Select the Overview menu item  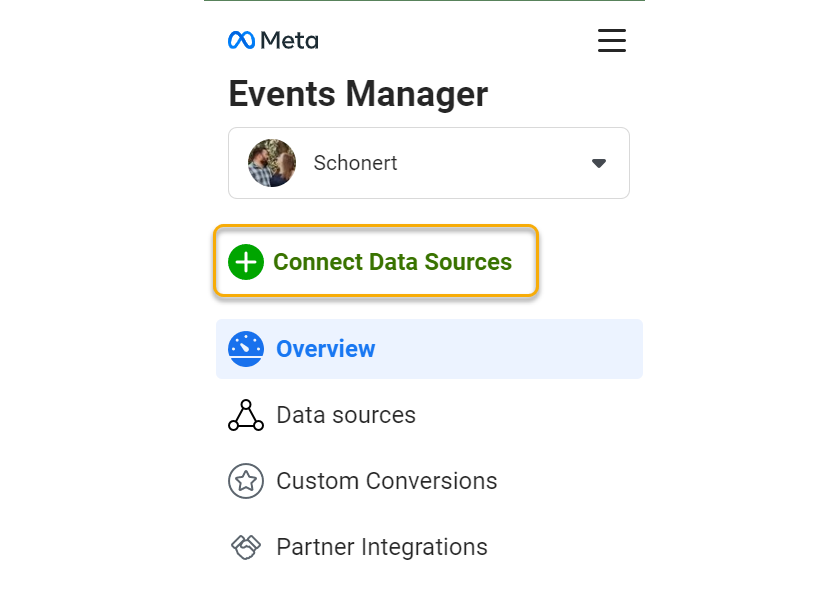(x=326, y=349)
